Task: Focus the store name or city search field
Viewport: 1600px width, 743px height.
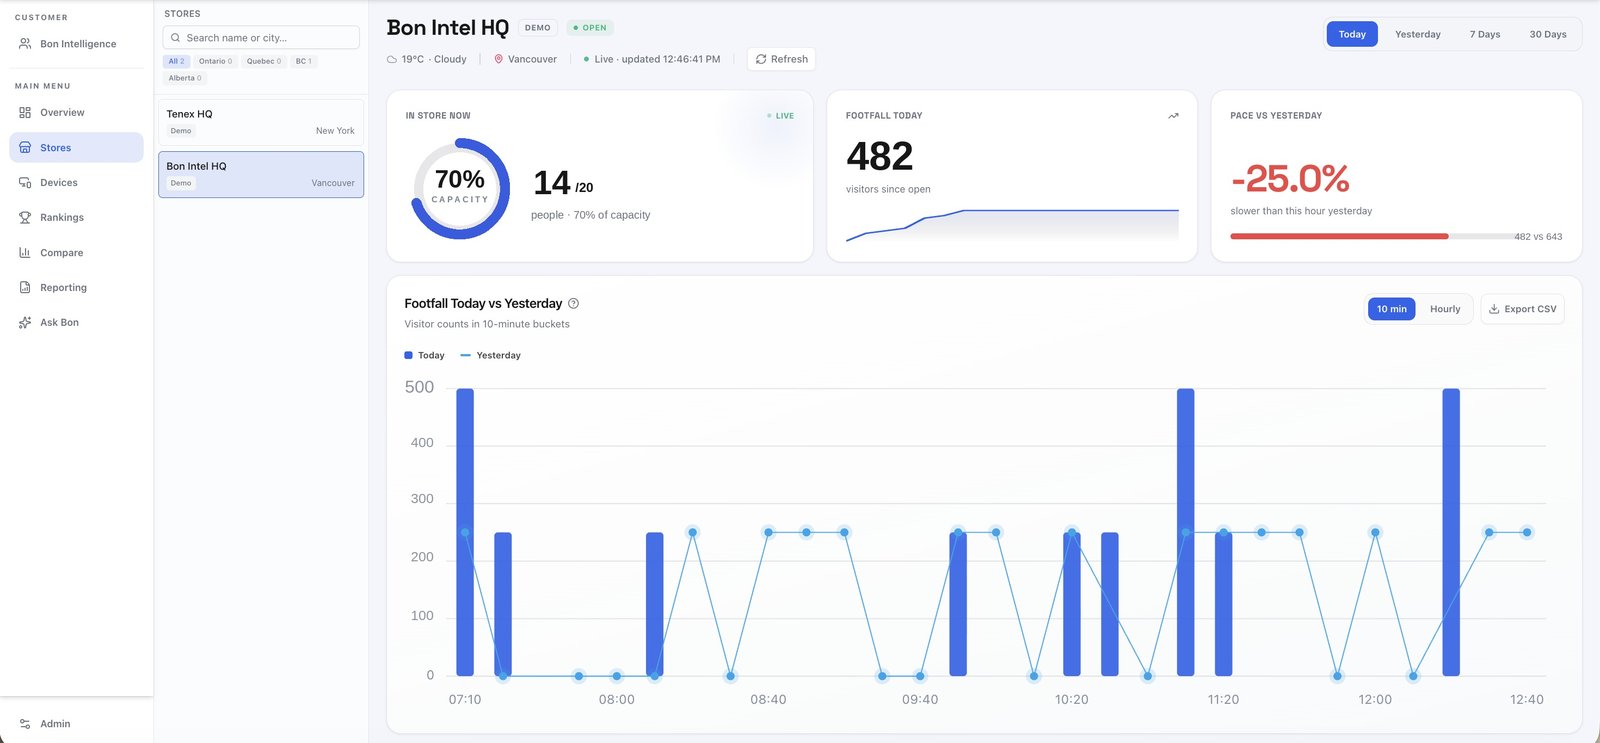Action: (261, 38)
